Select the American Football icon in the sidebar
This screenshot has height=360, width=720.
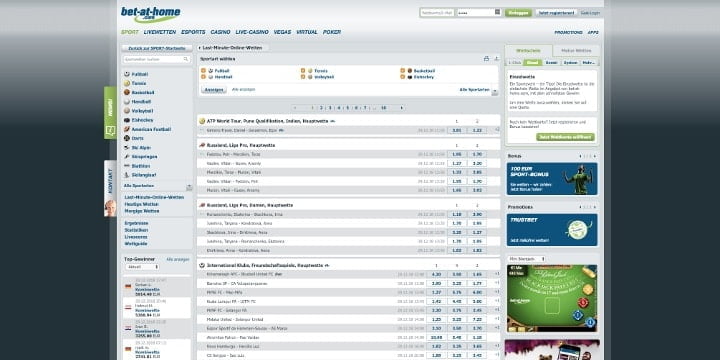click(127, 129)
